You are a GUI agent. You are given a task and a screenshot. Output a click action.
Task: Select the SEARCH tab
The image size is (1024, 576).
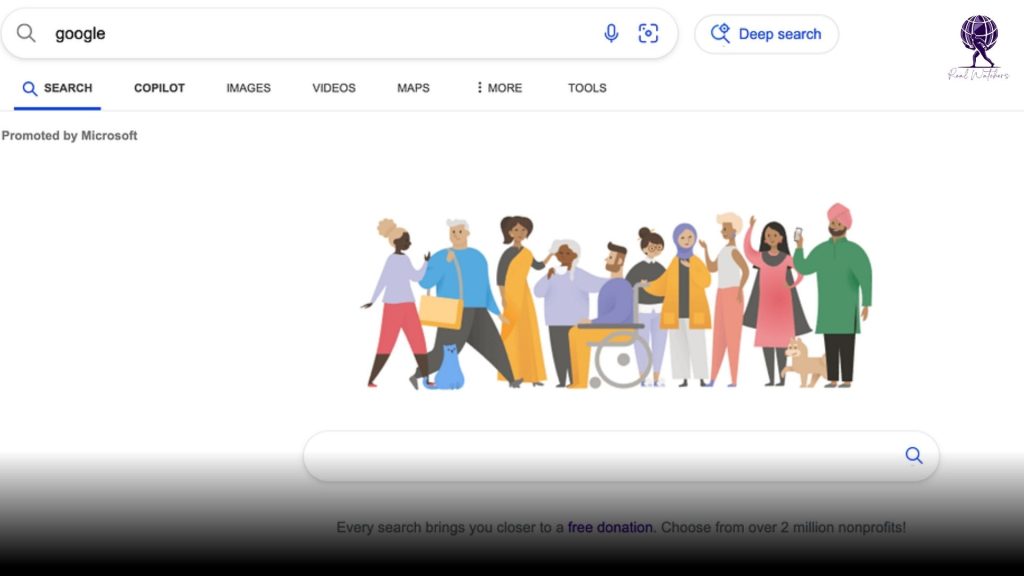[x=57, y=88]
